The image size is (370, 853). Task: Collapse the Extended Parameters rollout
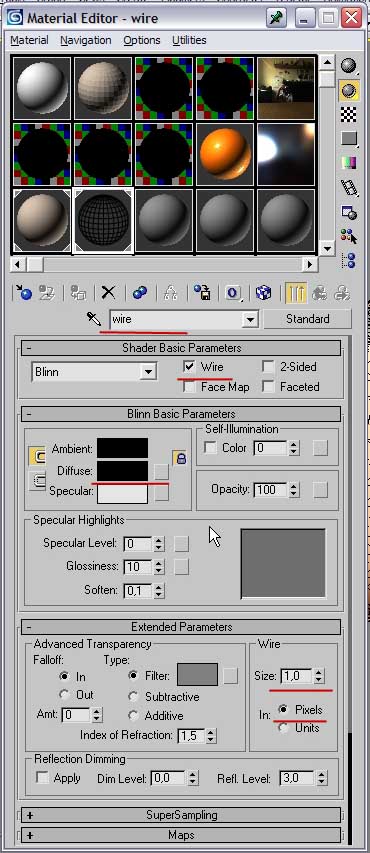(x=180, y=627)
